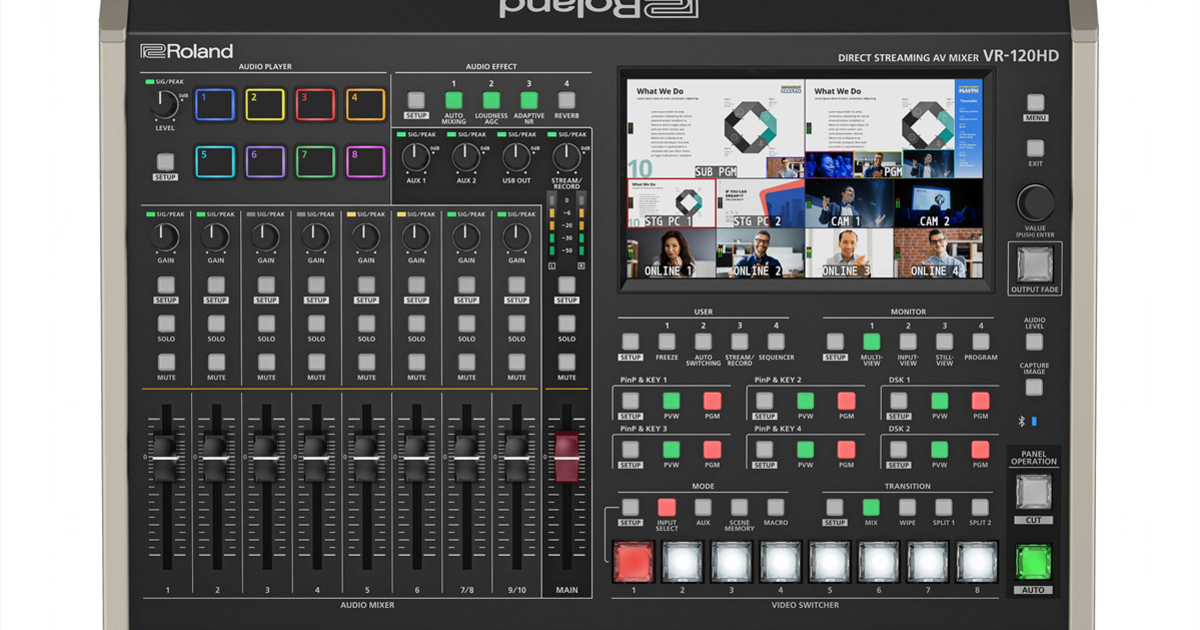Click the Audio Player LEVEL knob
This screenshot has width=1200, height=630.
point(163,105)
